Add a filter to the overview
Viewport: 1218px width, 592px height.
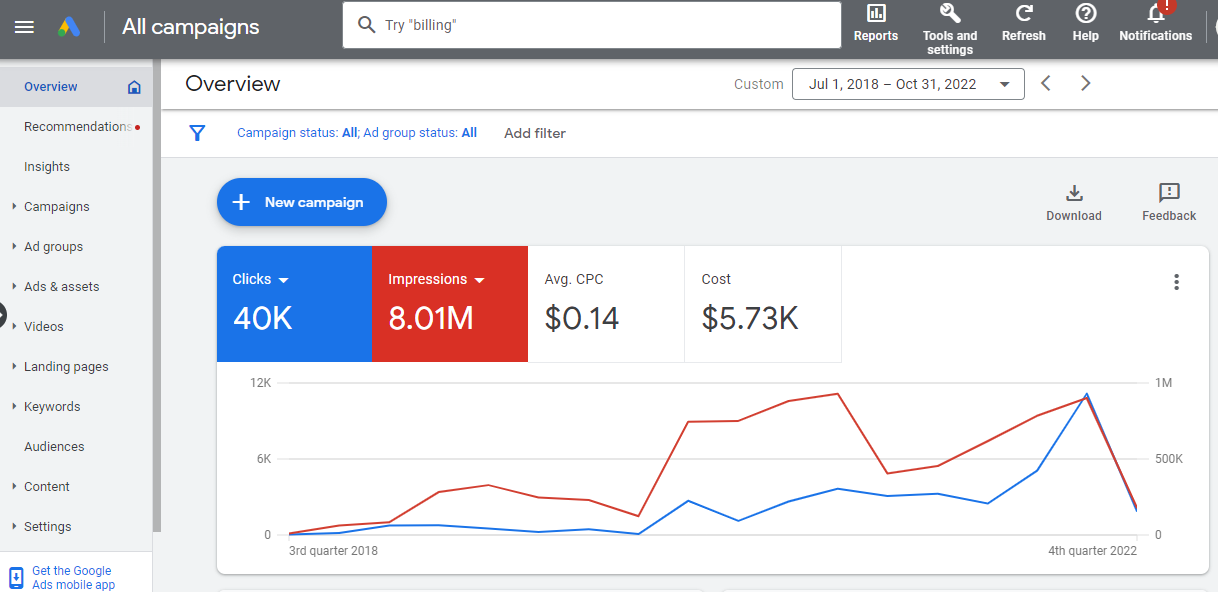534,132
